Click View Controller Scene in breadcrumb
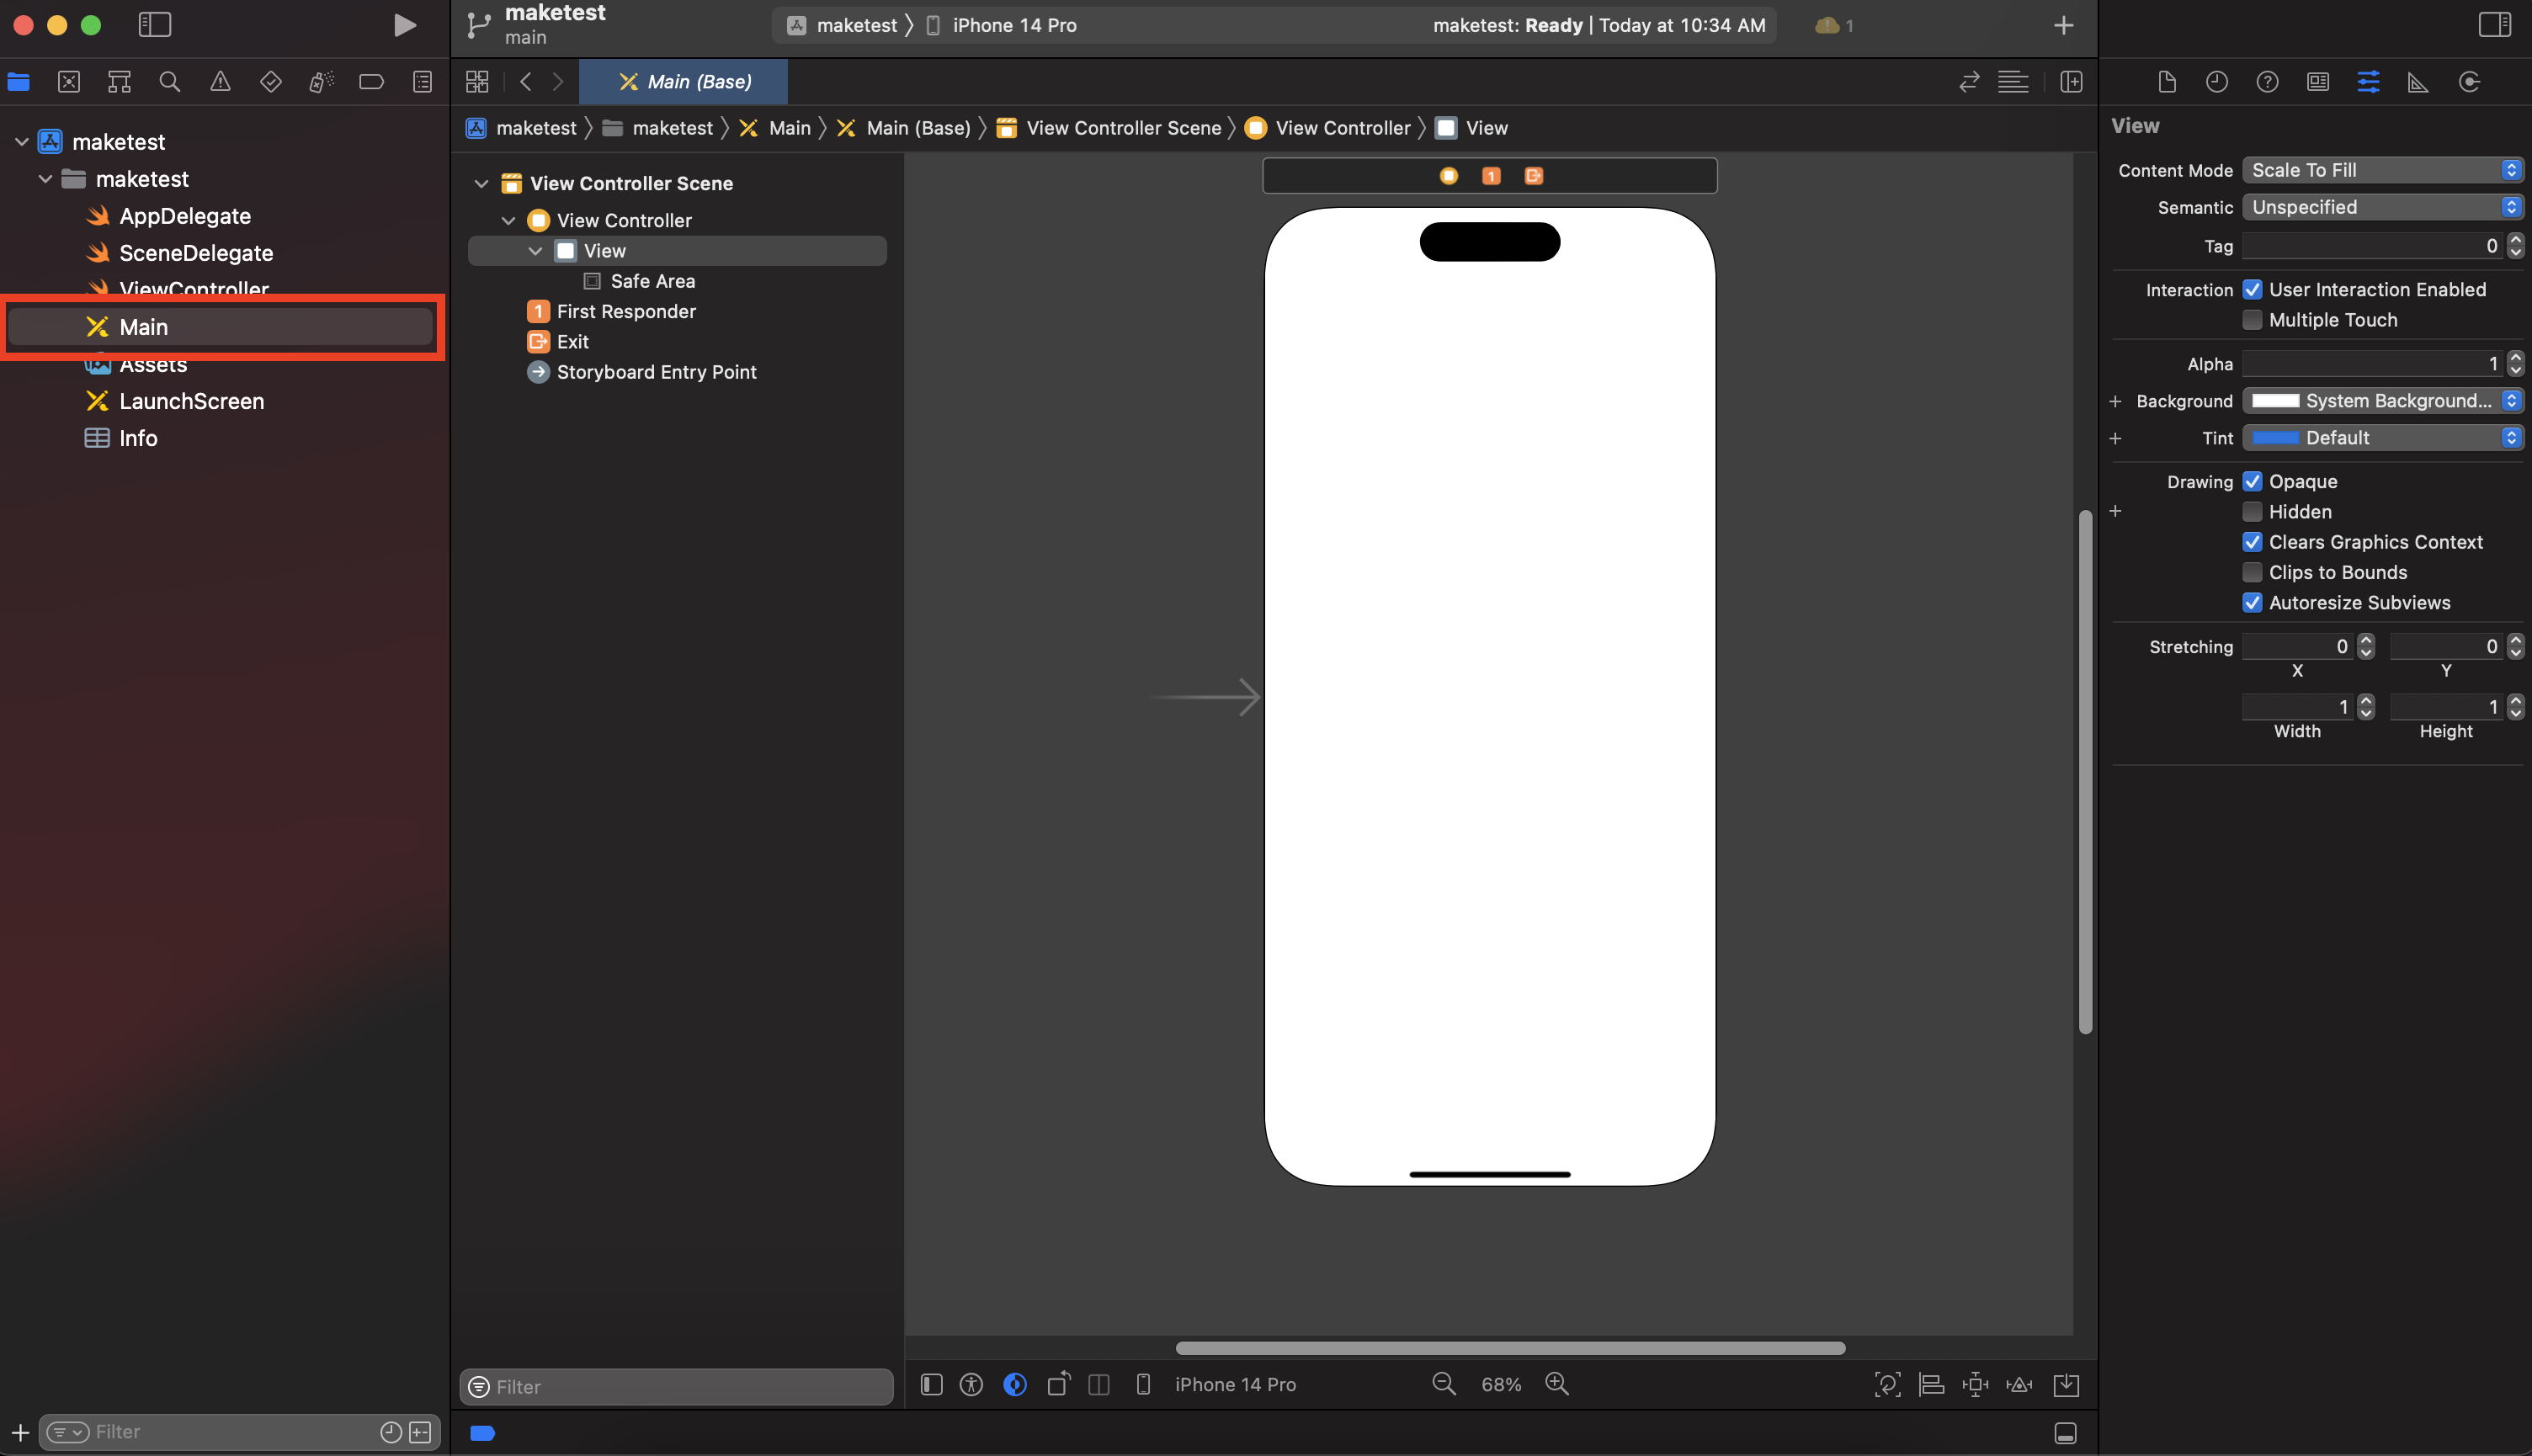 [1122, 128]
